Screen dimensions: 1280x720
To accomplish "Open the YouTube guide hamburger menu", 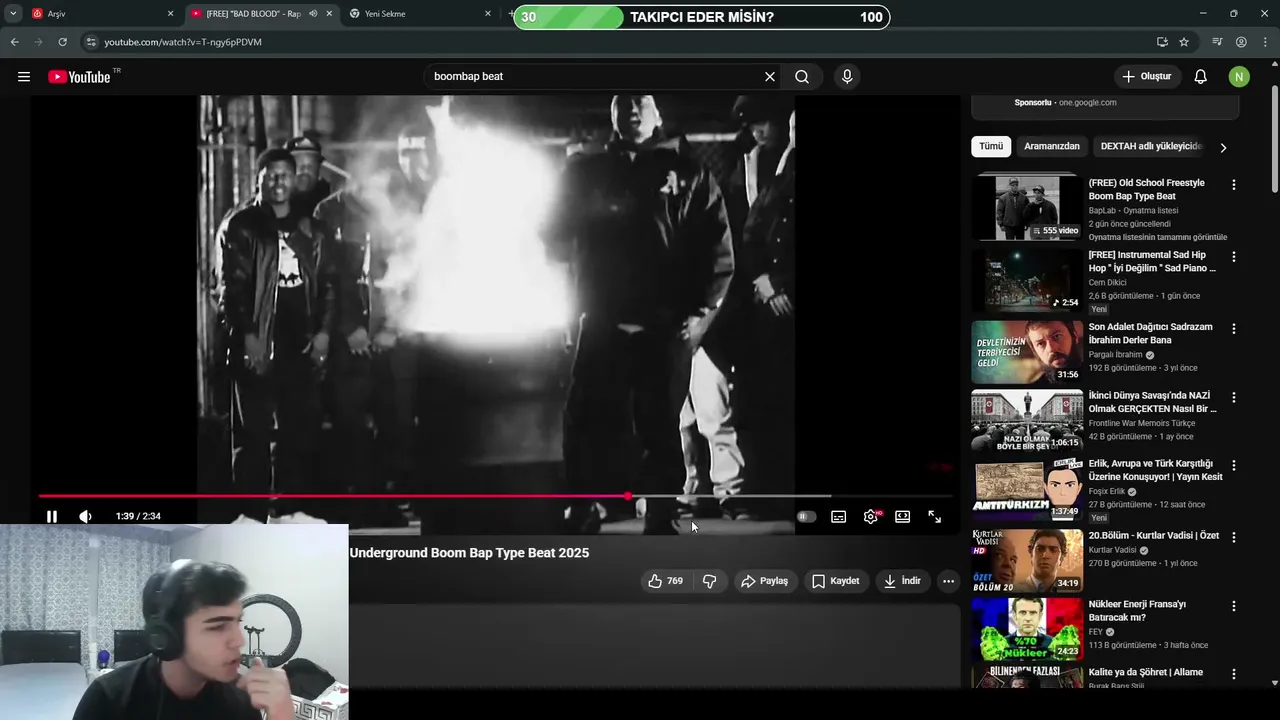I will [24, 77].
